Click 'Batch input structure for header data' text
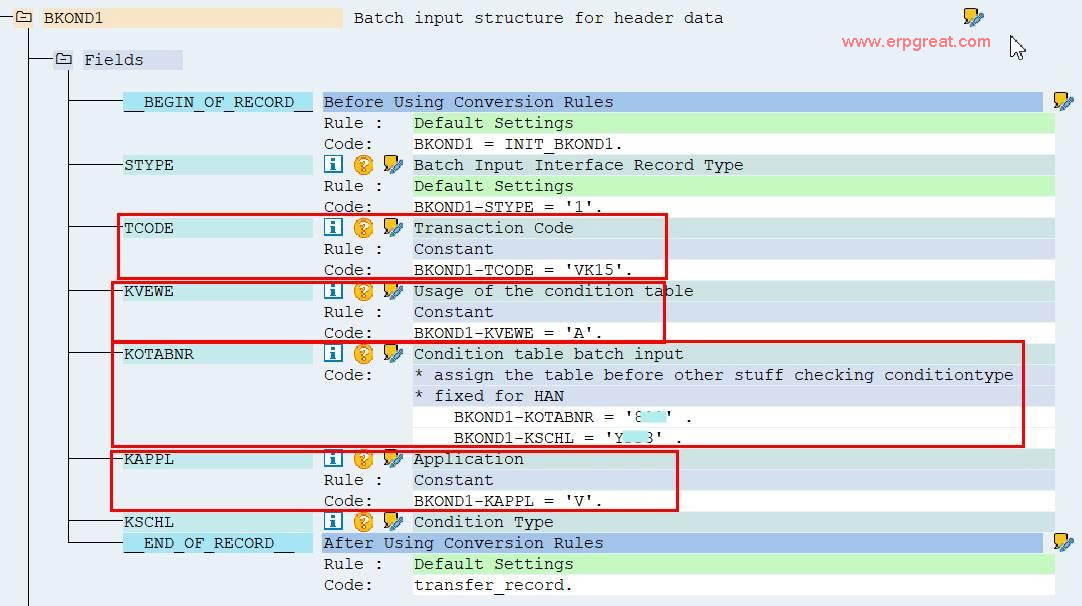 point(538,18)
